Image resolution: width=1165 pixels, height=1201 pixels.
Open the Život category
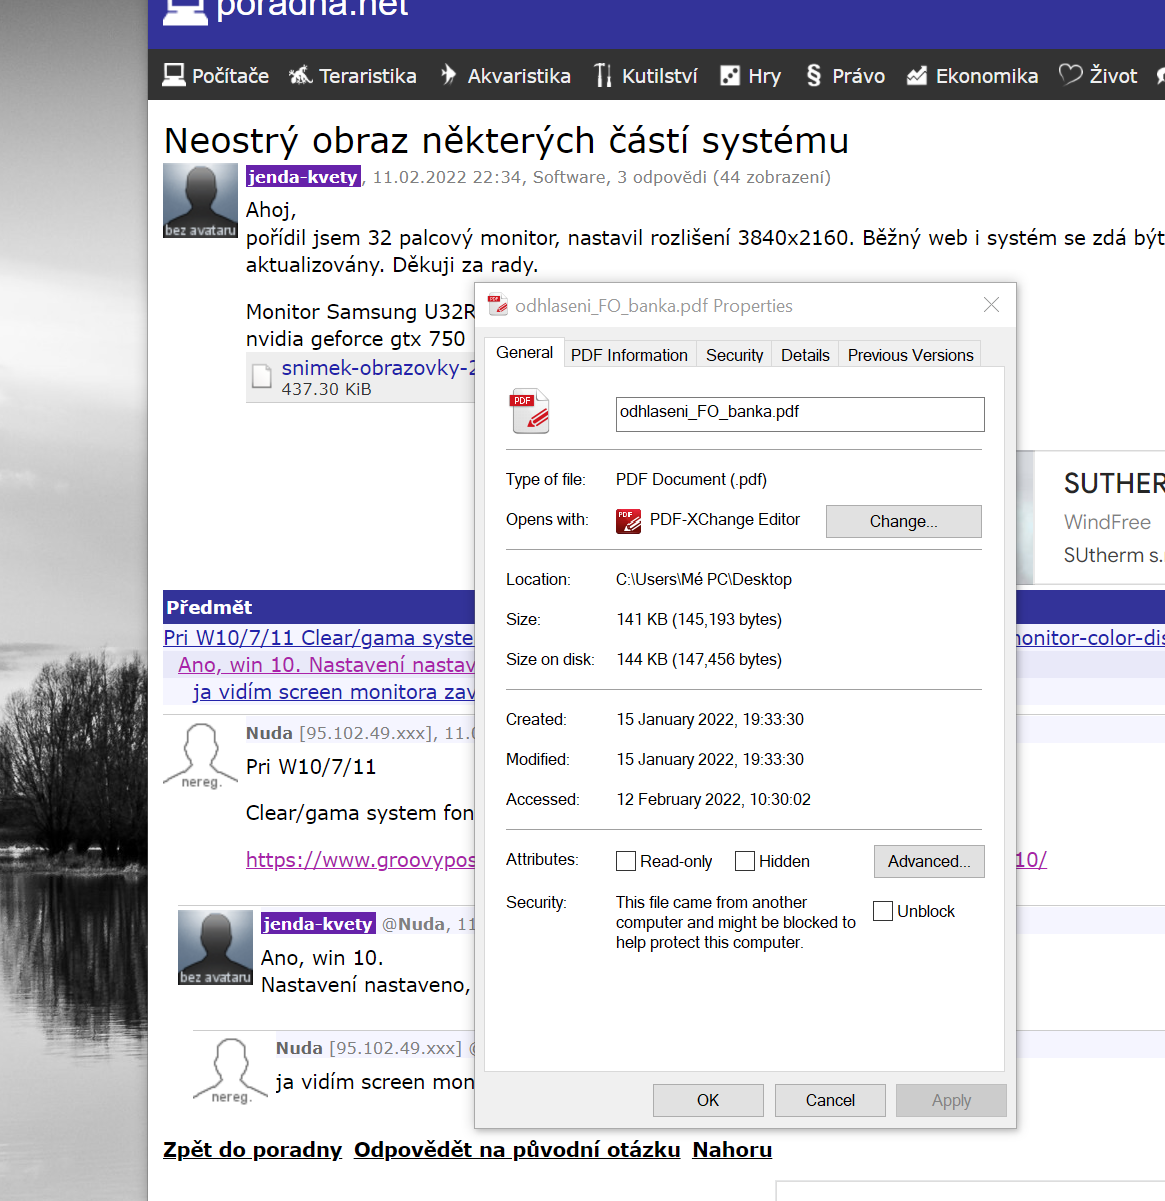(x=1098, y=76)
